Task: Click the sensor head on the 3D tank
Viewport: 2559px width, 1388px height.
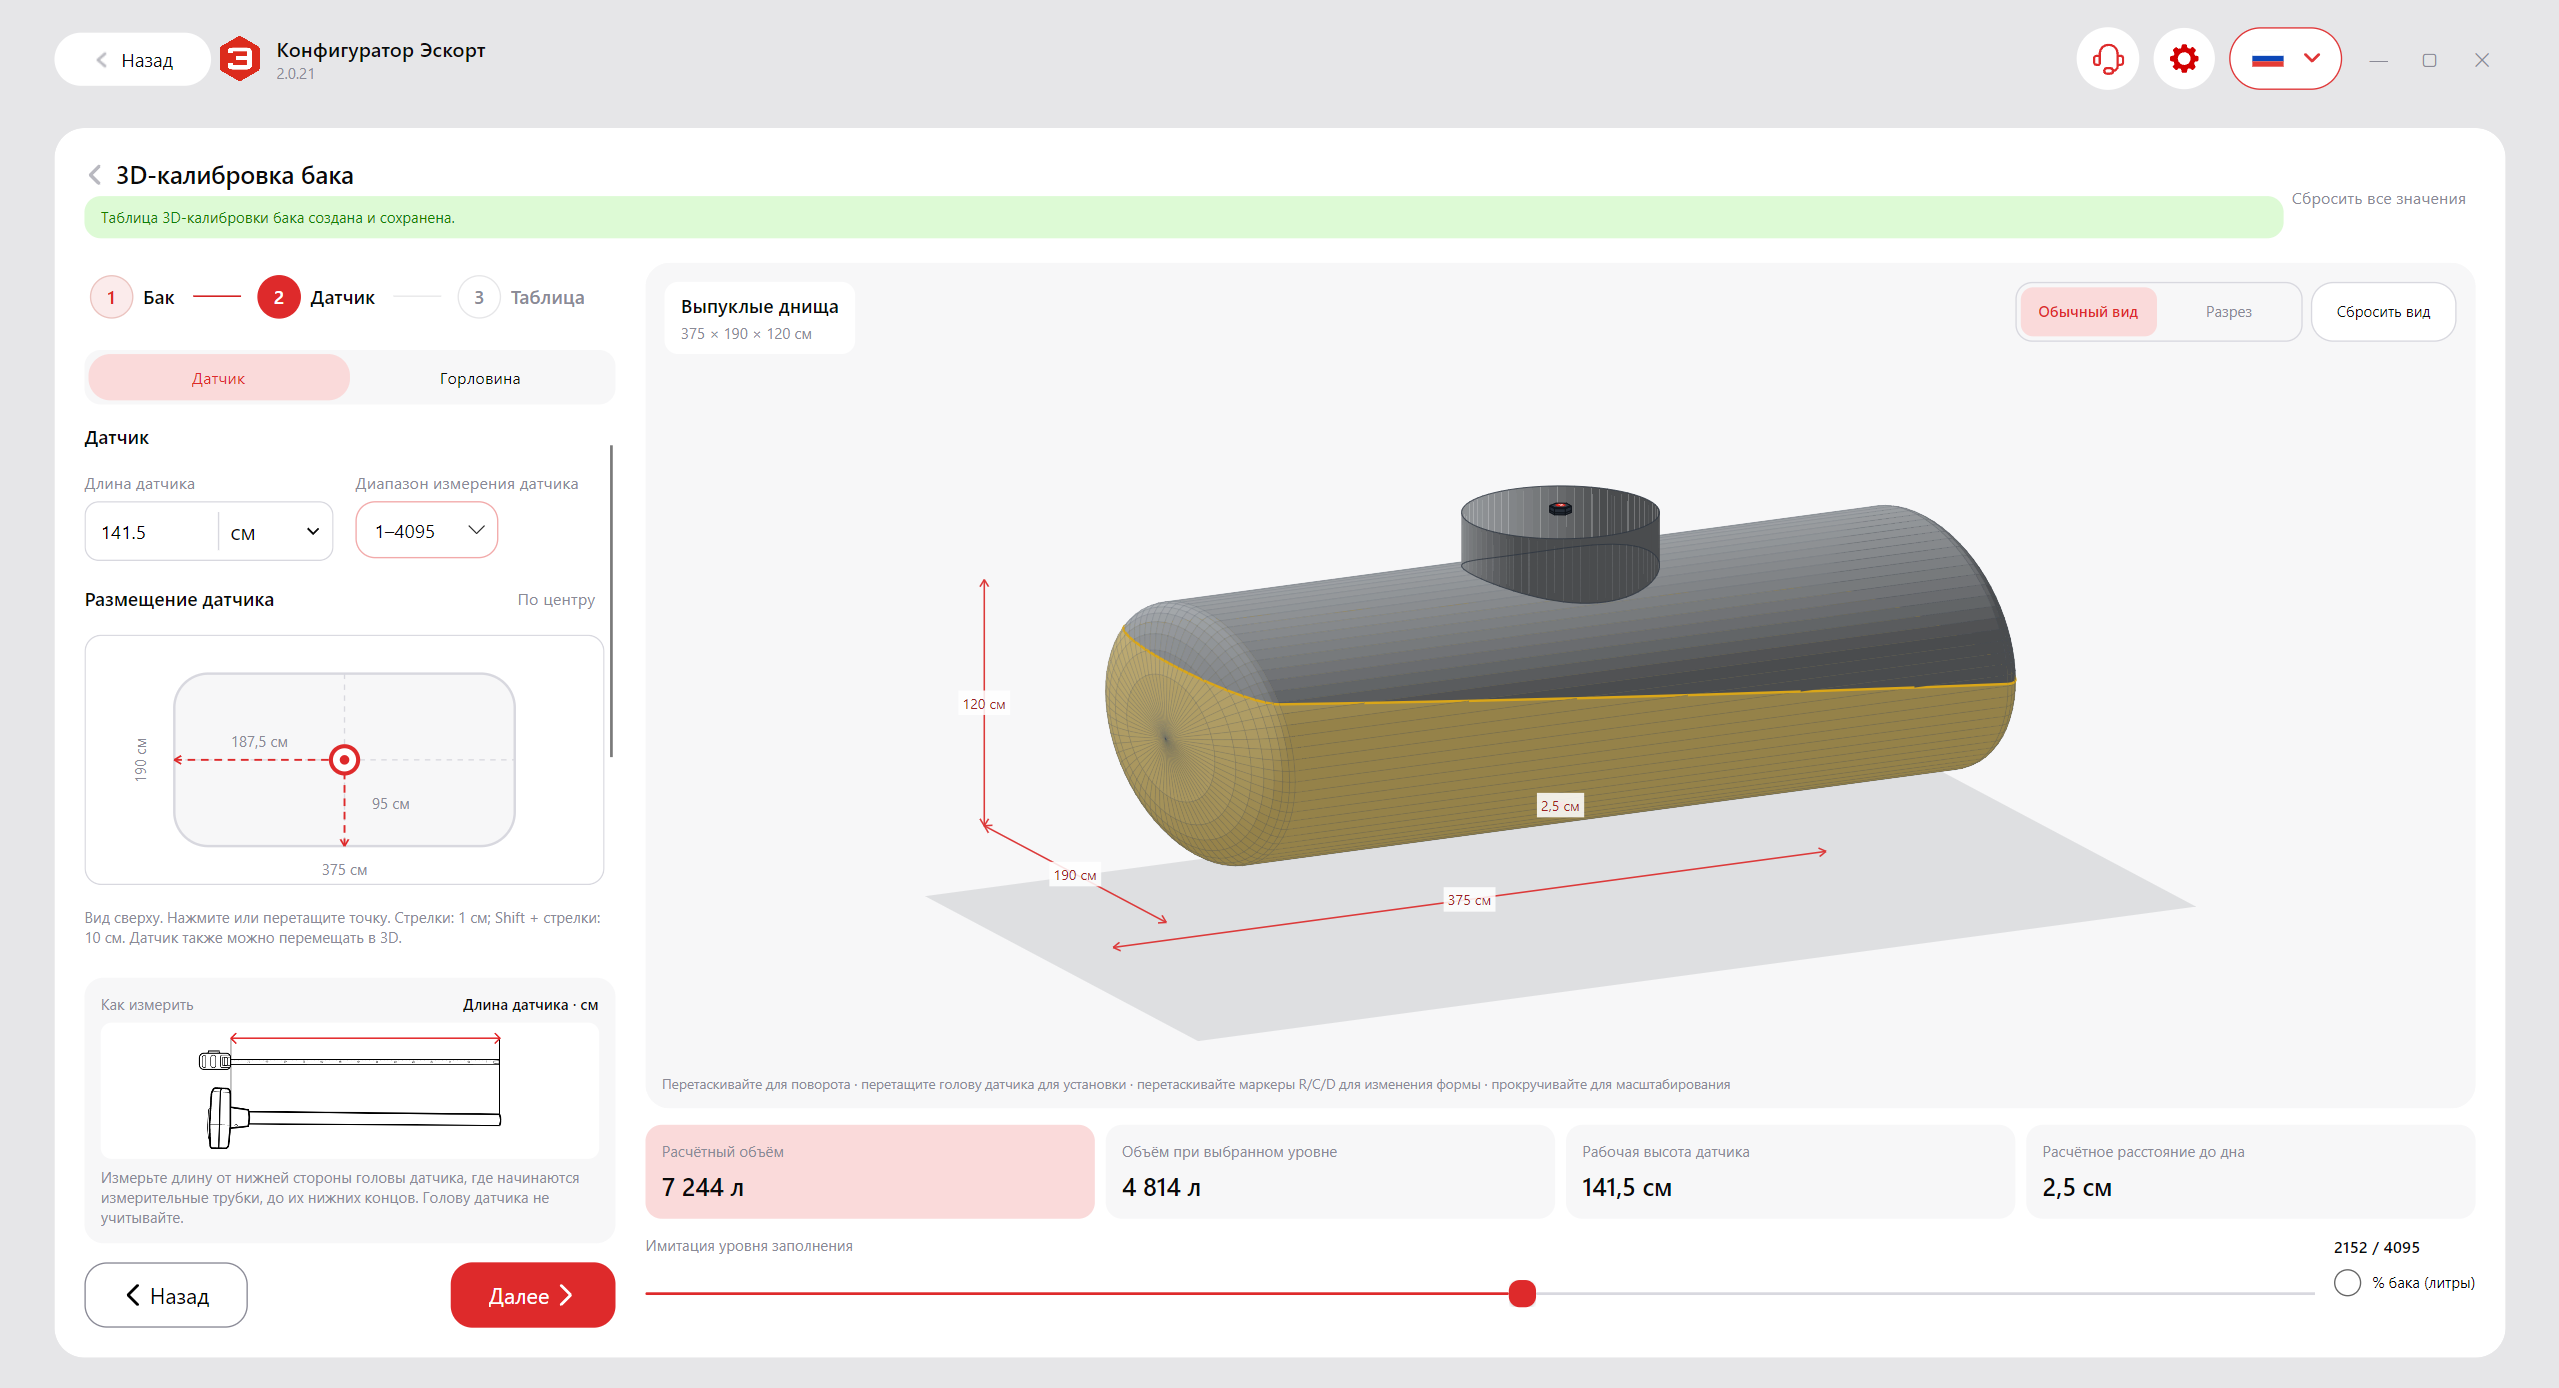Action: pos(1560,508)
